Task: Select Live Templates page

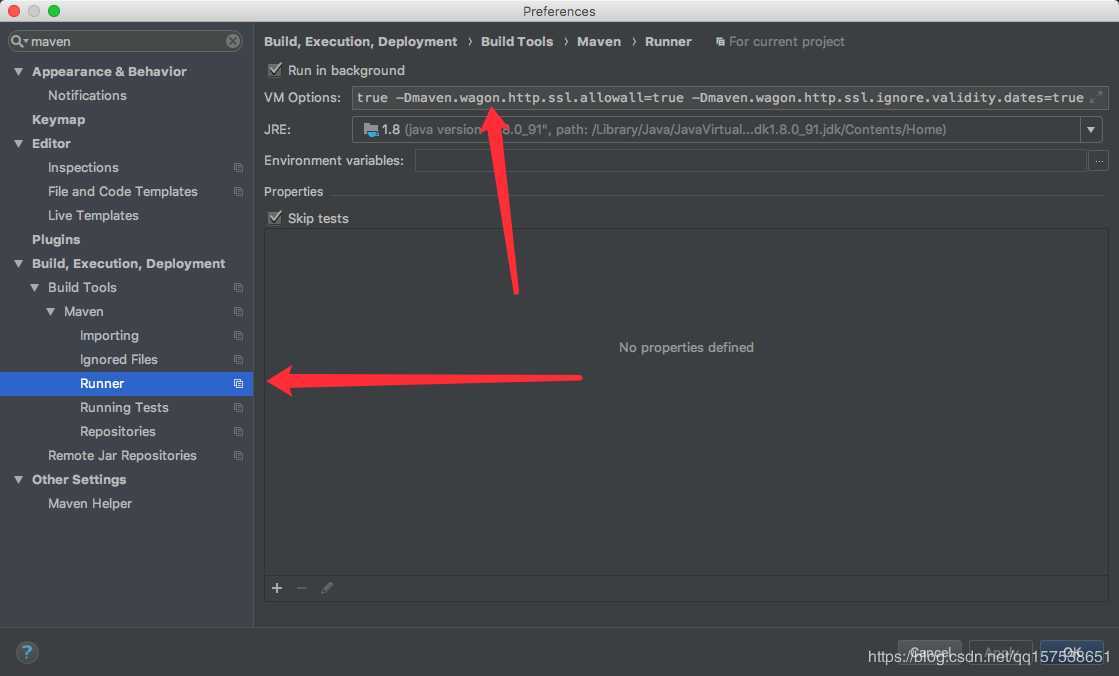Action: coord(93,216)
